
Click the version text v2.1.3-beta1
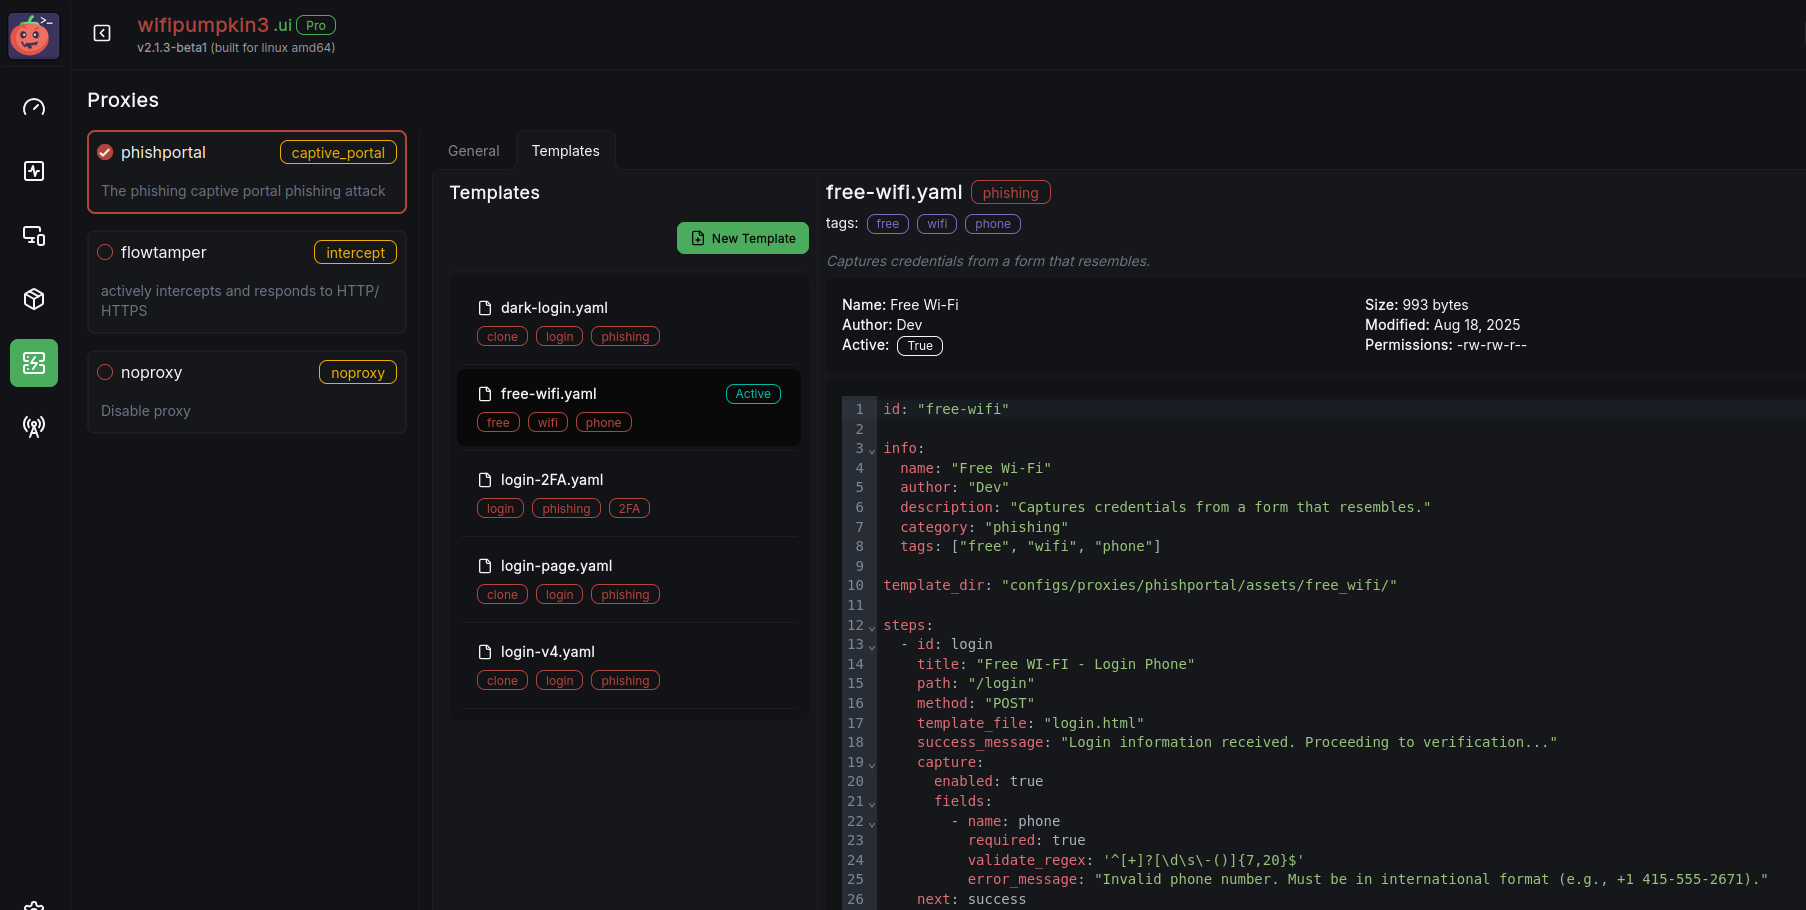(x=172, y=48)
